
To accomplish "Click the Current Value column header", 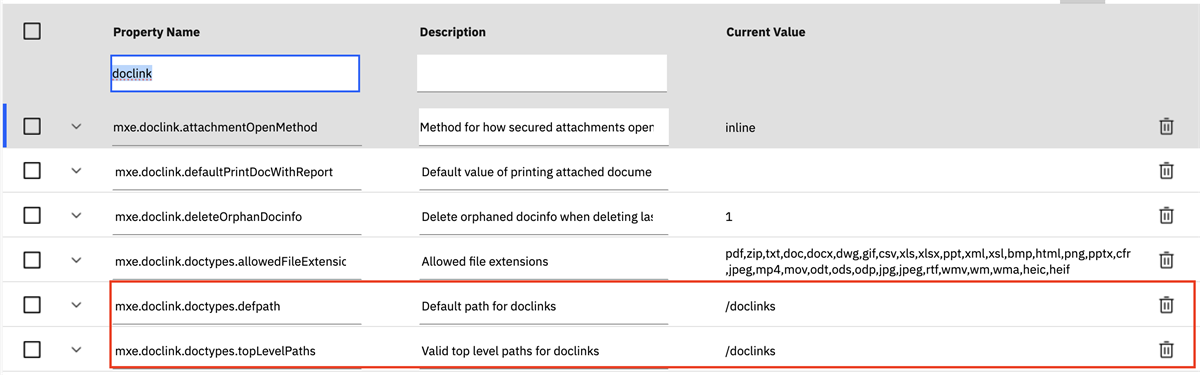I will (x=765, y=32).
